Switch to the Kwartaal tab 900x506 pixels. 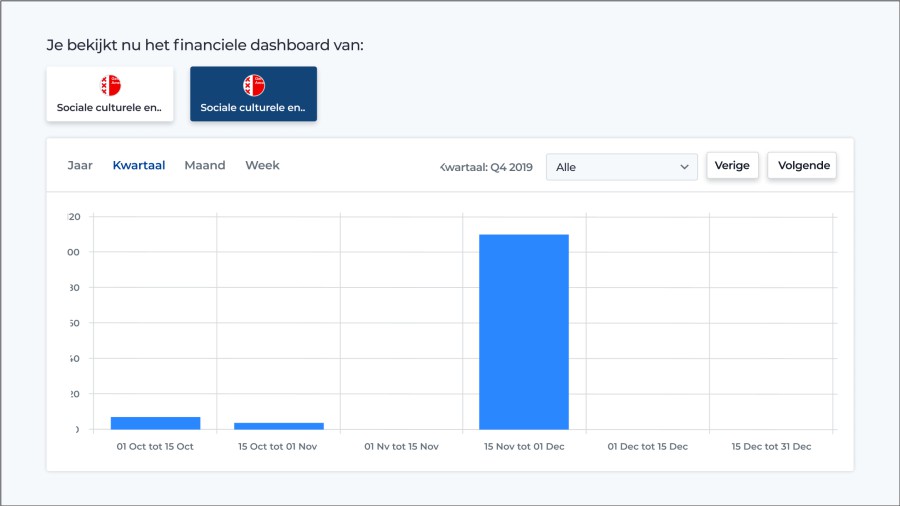pos(139,166)
